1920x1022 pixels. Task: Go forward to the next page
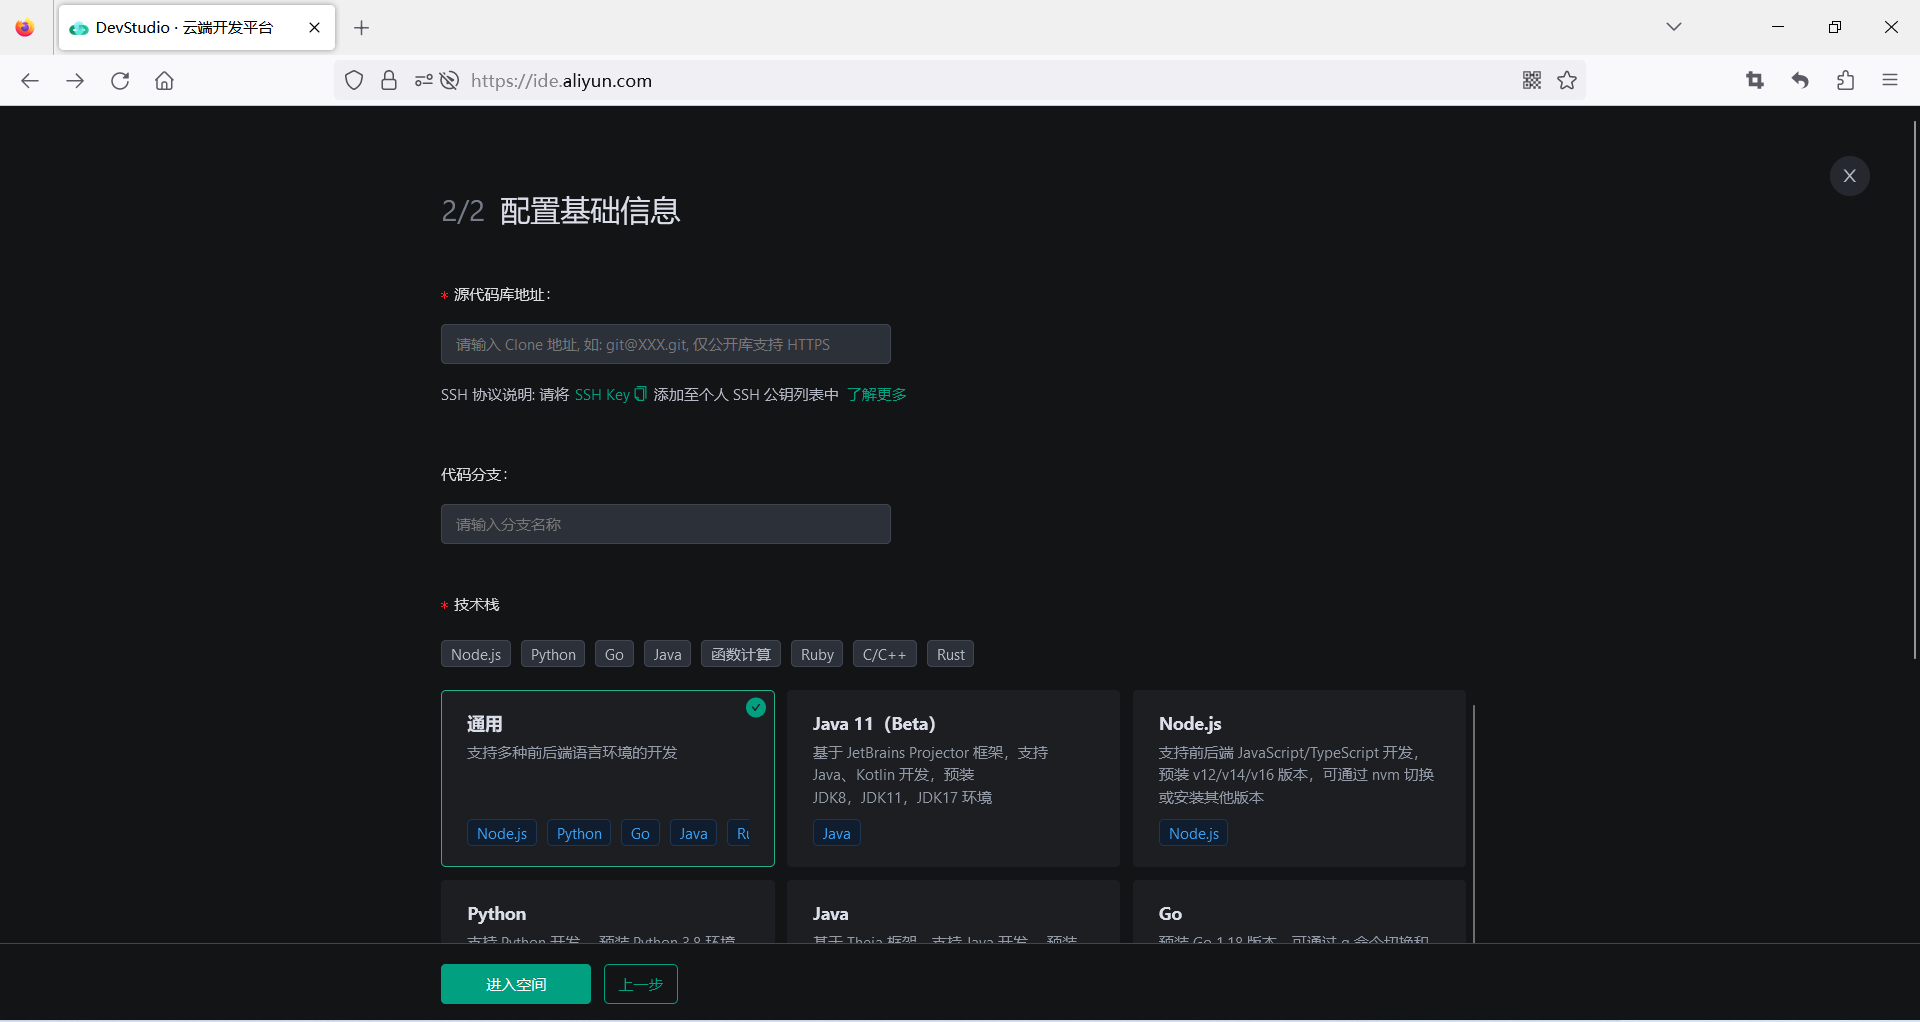coord(75,81)
